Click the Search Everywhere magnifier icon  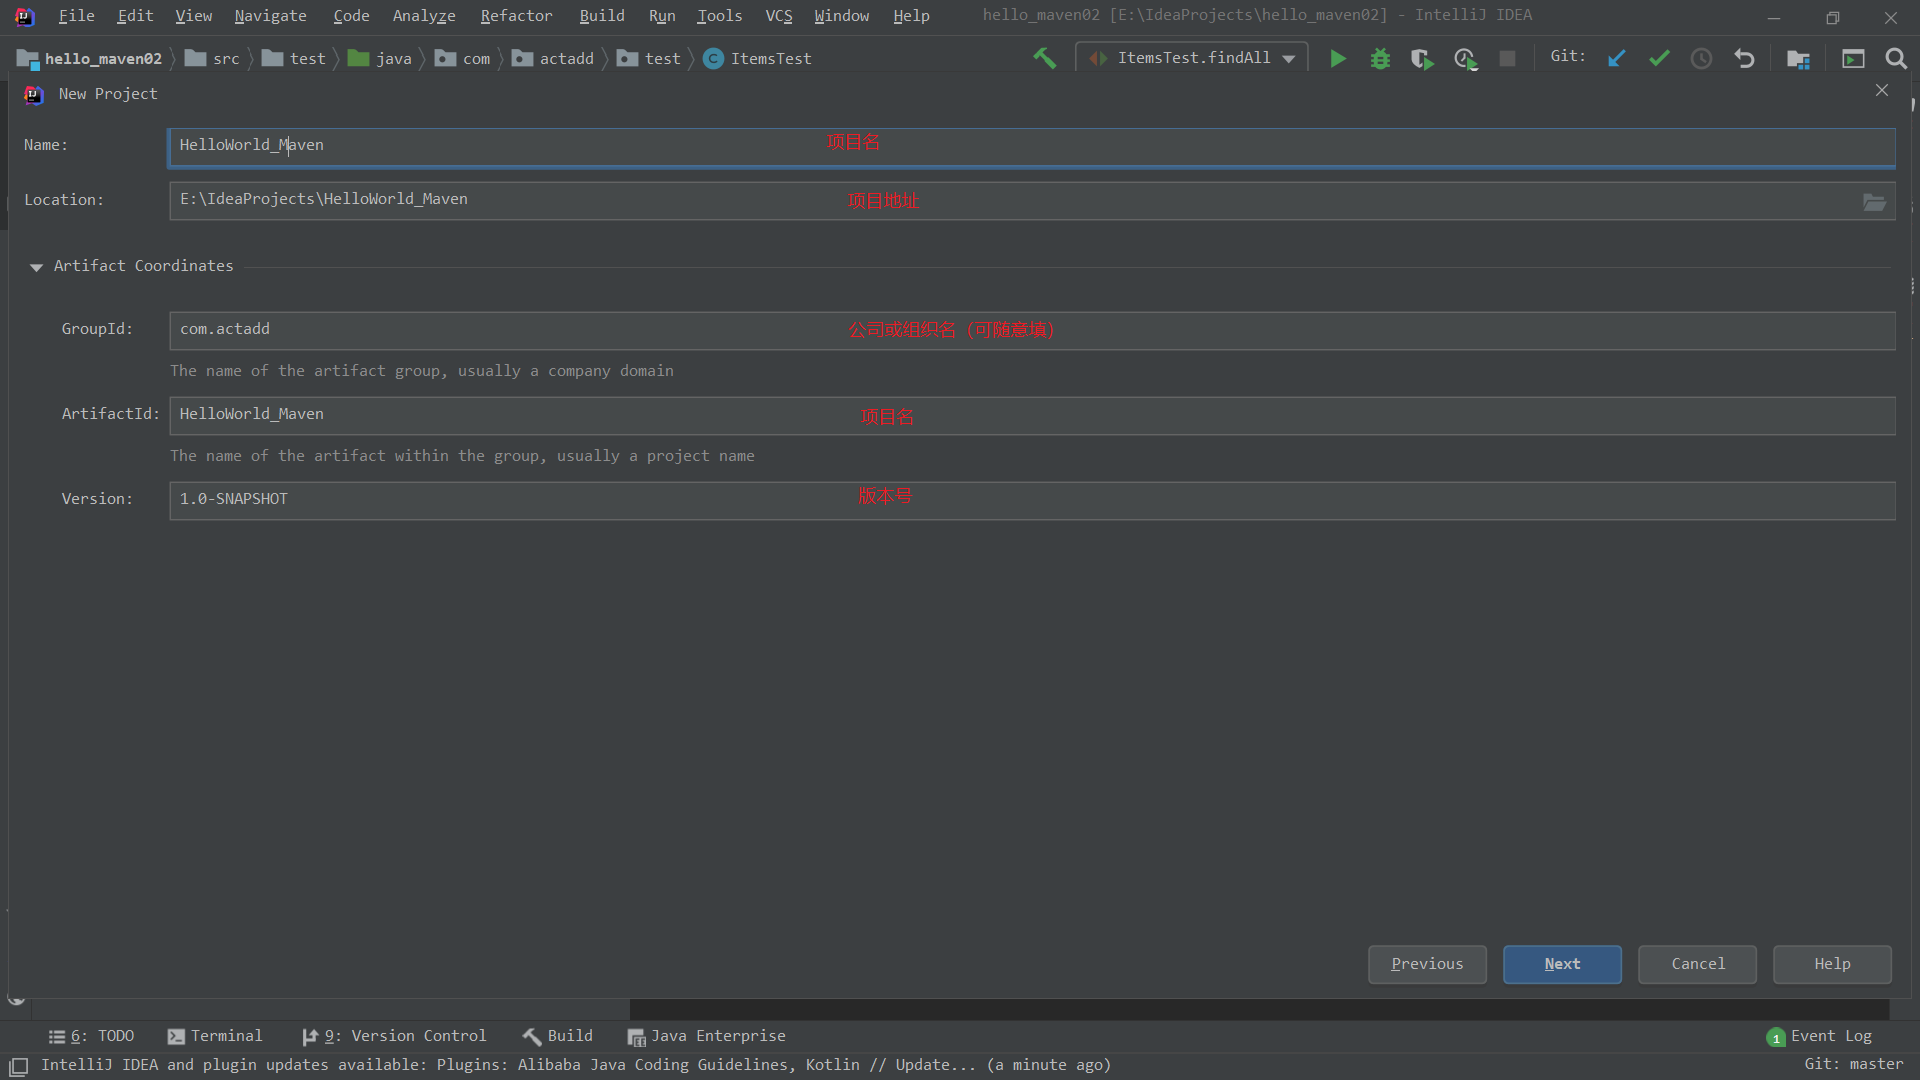(x=1895, y=59)
